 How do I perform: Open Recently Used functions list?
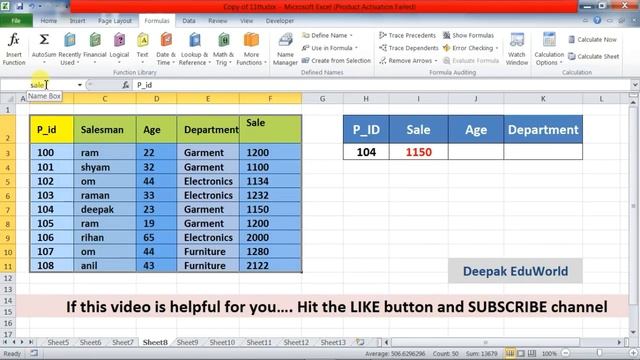(x=70, y=49)
